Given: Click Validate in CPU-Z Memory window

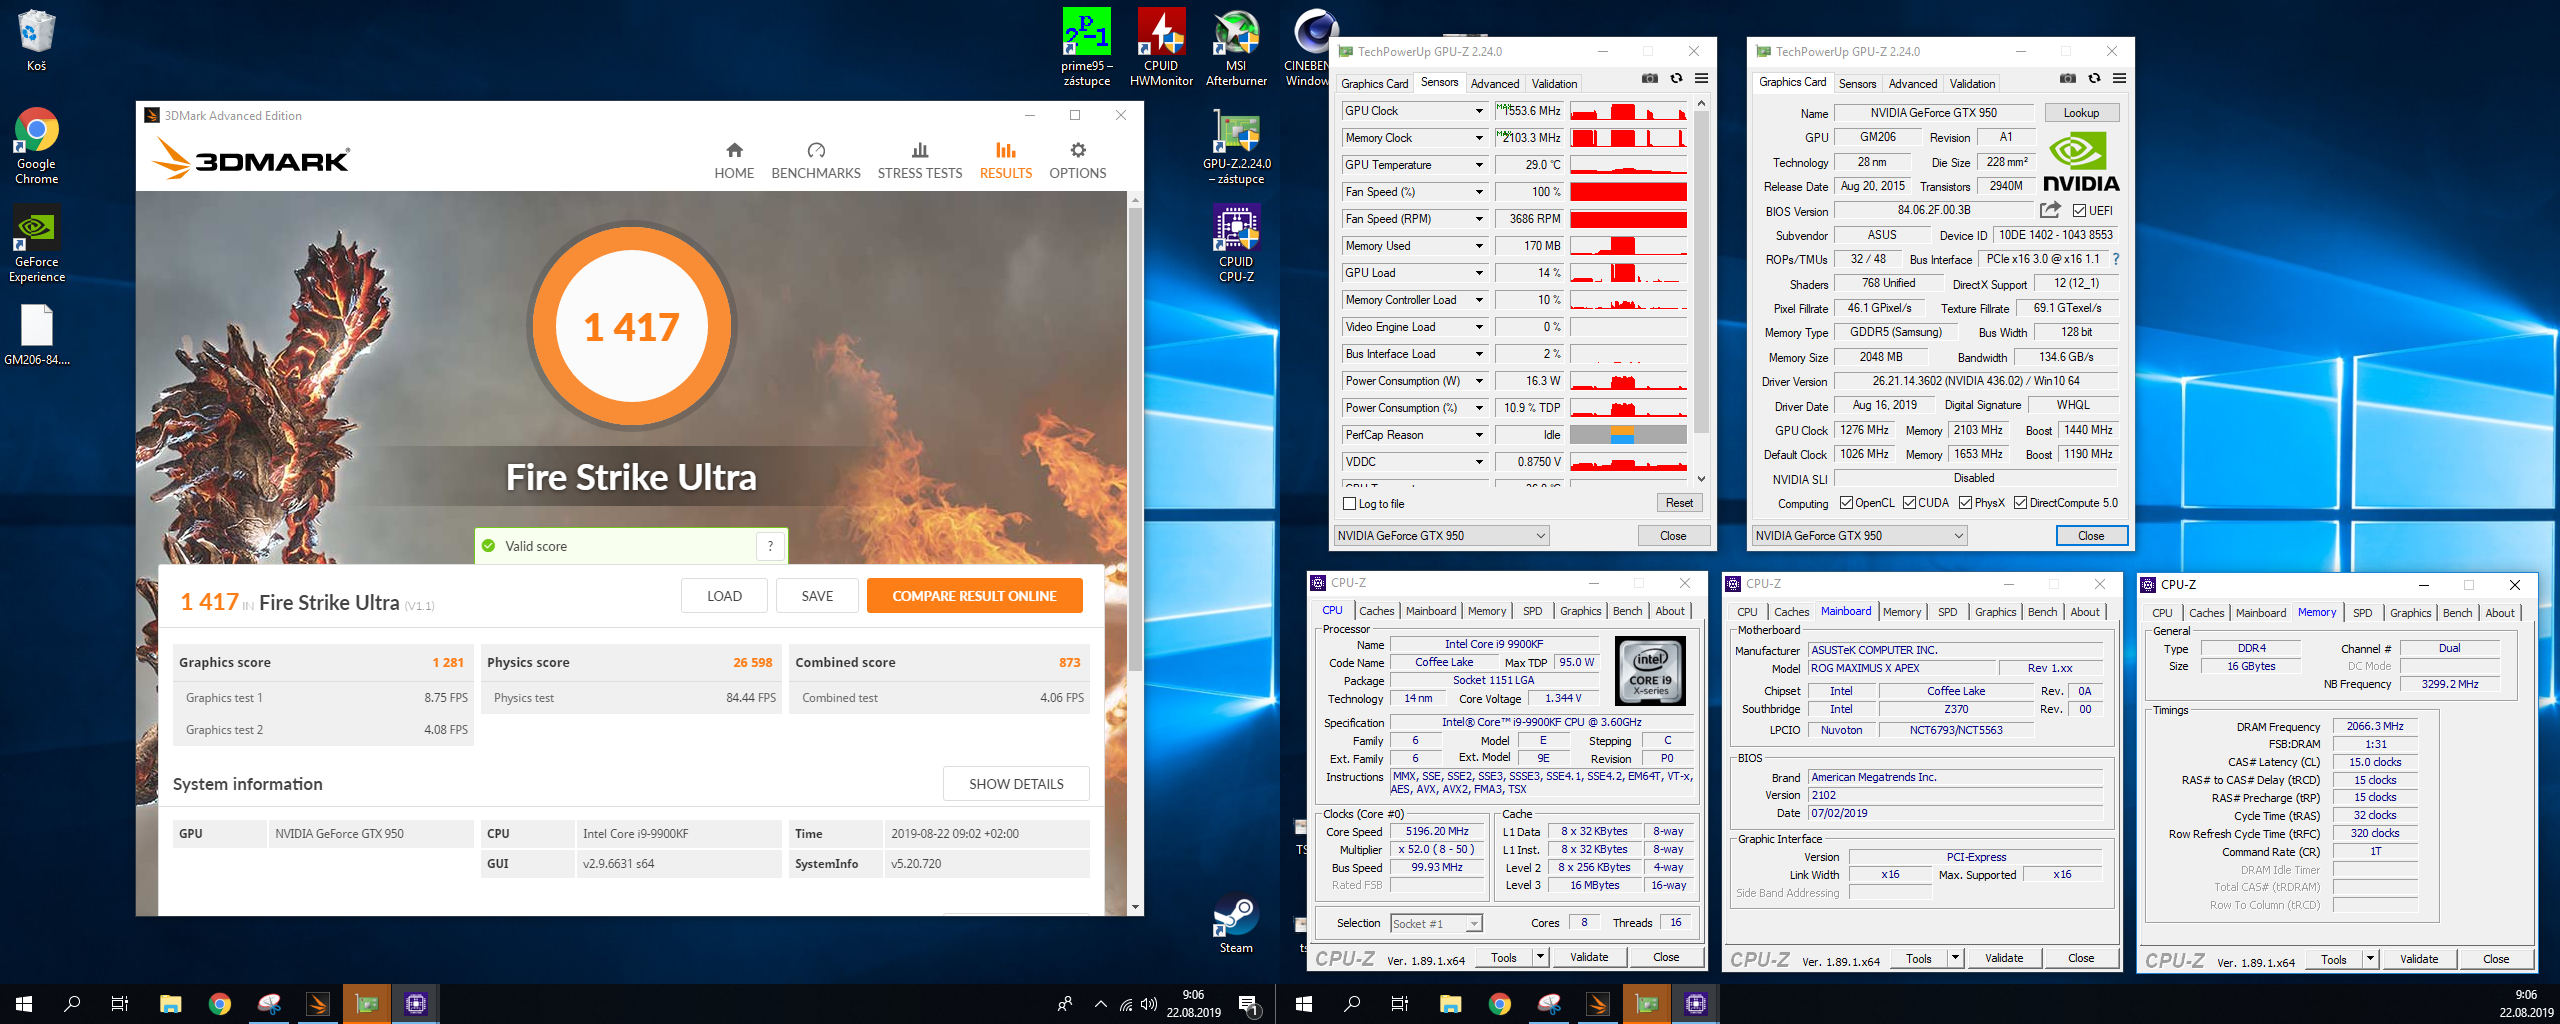Looking at the screenshot, I should [x=2418, y=959].
